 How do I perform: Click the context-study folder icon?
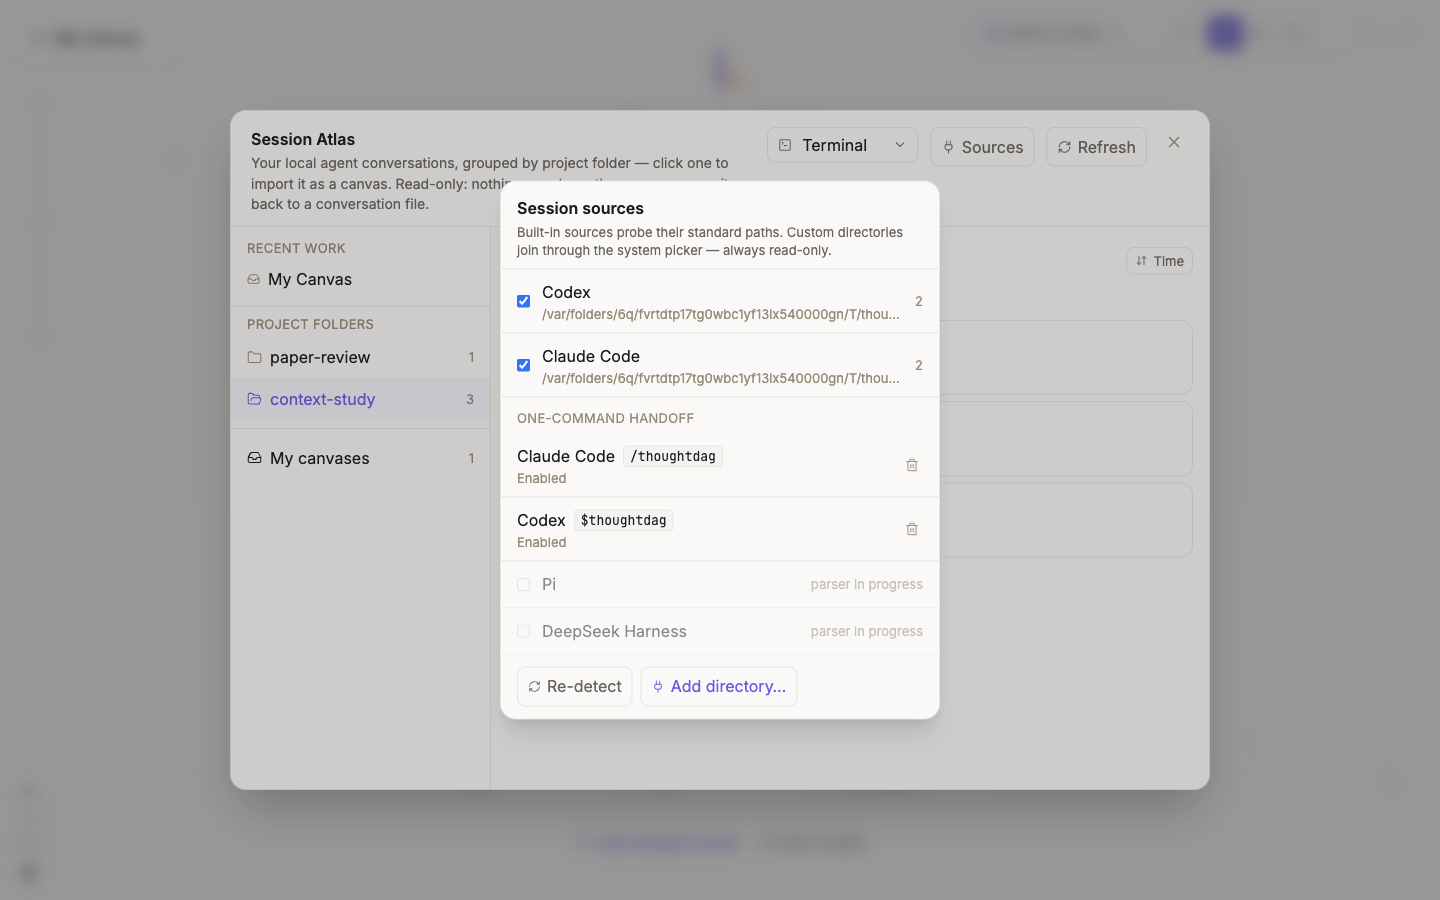(x=254, y=399)
